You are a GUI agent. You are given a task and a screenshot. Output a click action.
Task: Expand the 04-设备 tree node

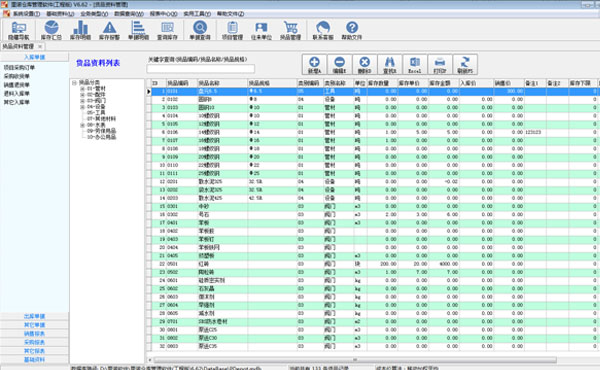(x=82, y=107)
